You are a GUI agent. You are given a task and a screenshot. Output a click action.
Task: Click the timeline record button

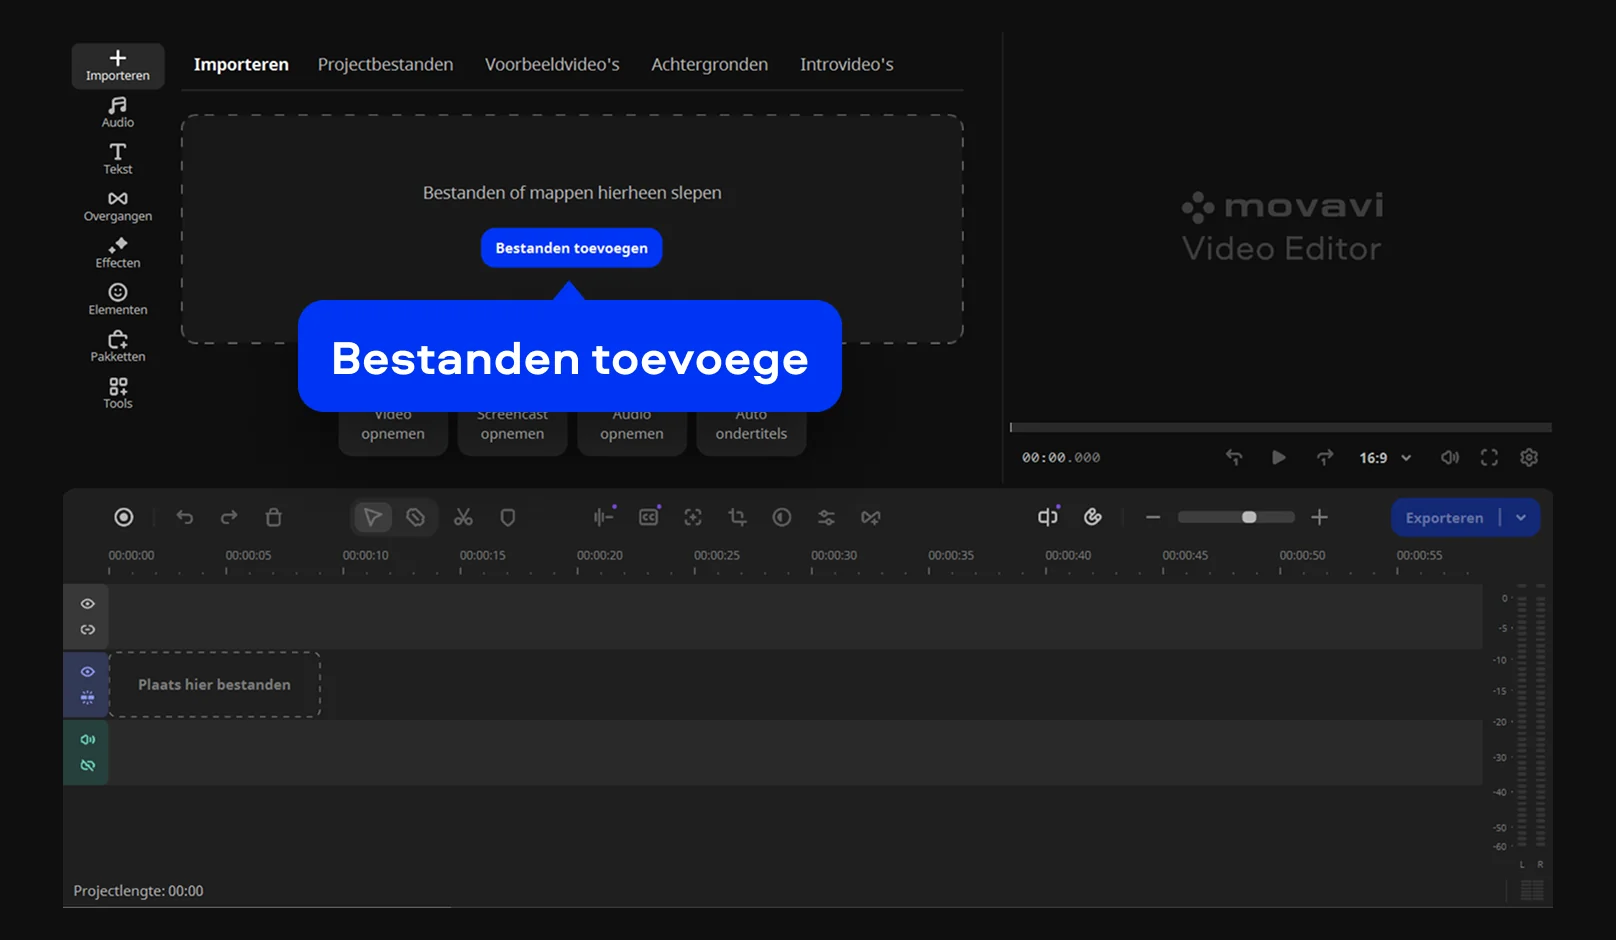123,517
